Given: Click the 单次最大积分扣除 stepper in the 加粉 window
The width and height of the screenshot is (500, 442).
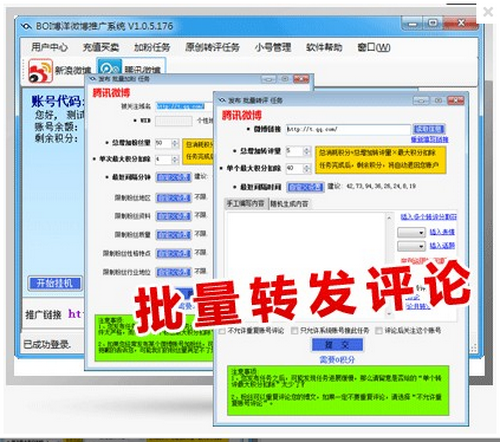Looking at the screenshot, I should tap(175, 160).
